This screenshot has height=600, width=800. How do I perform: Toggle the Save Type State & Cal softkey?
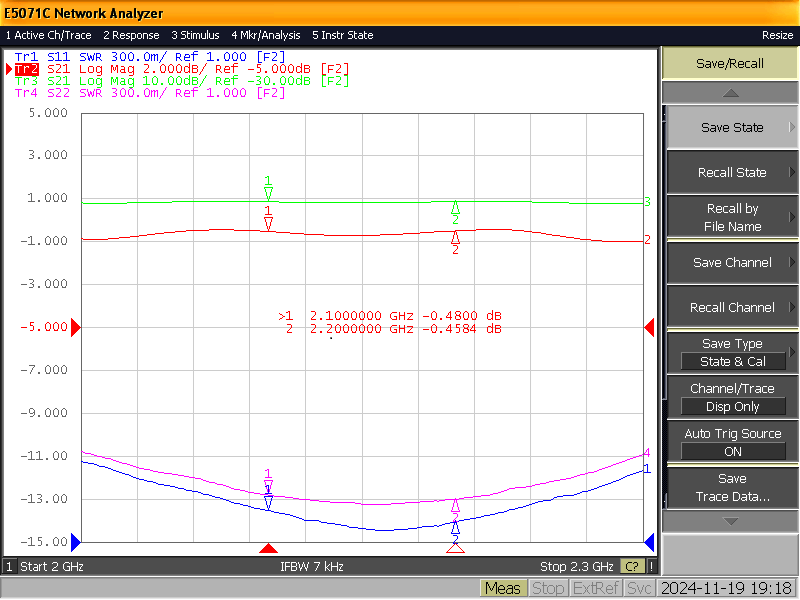(x=733, y=353)
